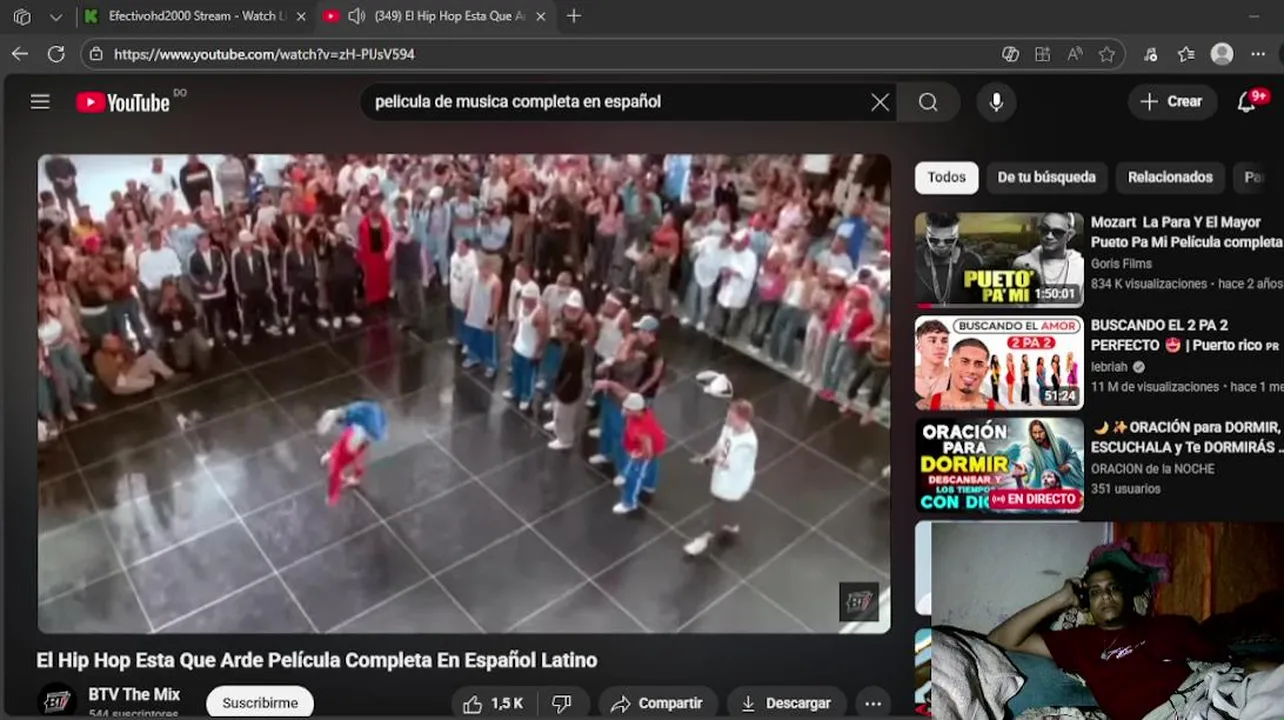Close the Efectivohd2000 Stream tab
Image resolution: width=1284 pixels, height=720 pixels.
[x=301, y=16]
